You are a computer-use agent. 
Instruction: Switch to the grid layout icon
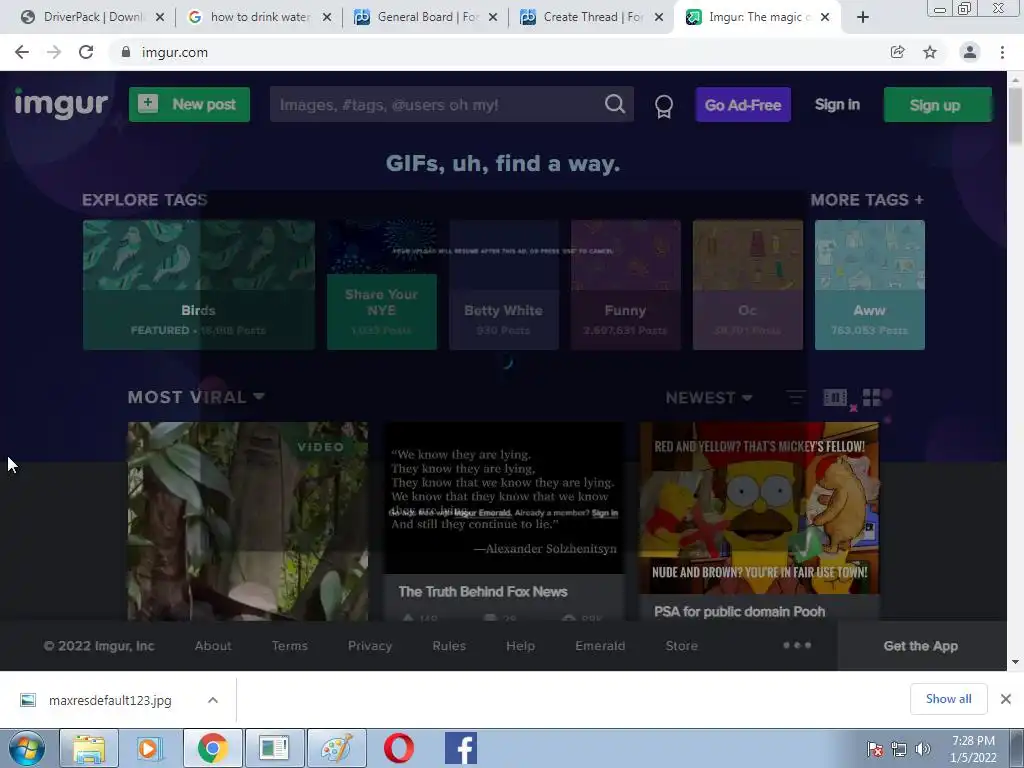[x=872, y=397]
